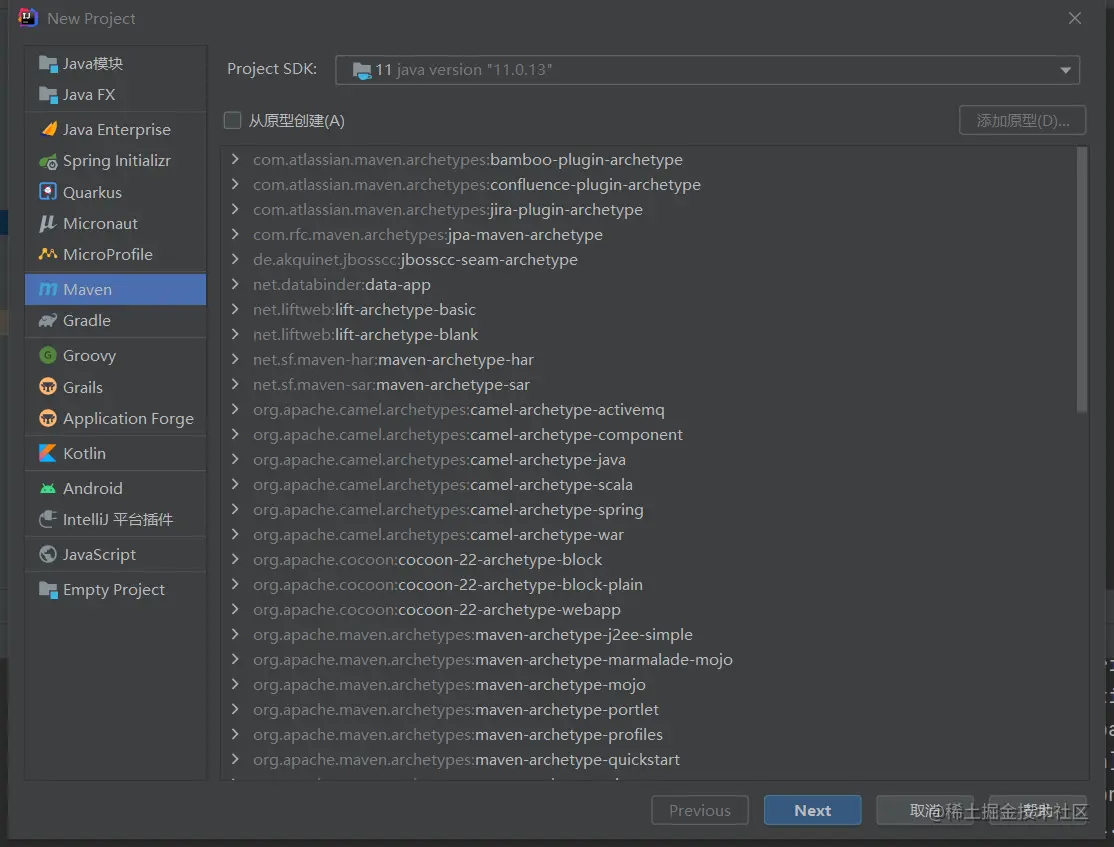Enable the 从原型创建(A) checkbox
This screenshot has height=847, width=1114.
coord(232,120)
